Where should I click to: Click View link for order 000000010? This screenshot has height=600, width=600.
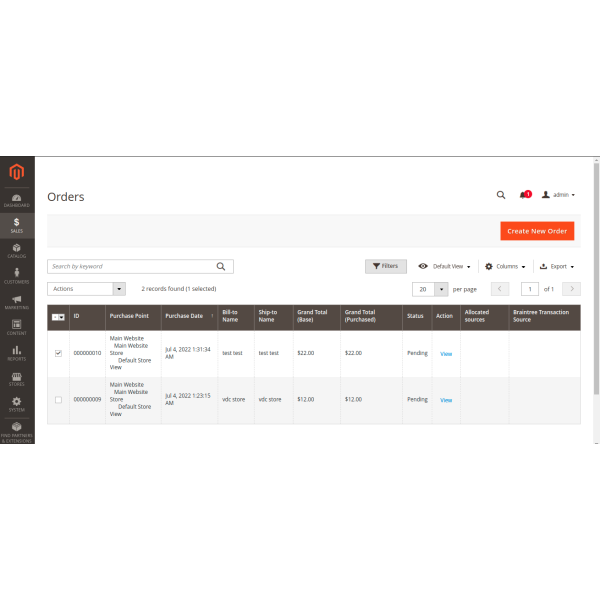tap(446, 354)
